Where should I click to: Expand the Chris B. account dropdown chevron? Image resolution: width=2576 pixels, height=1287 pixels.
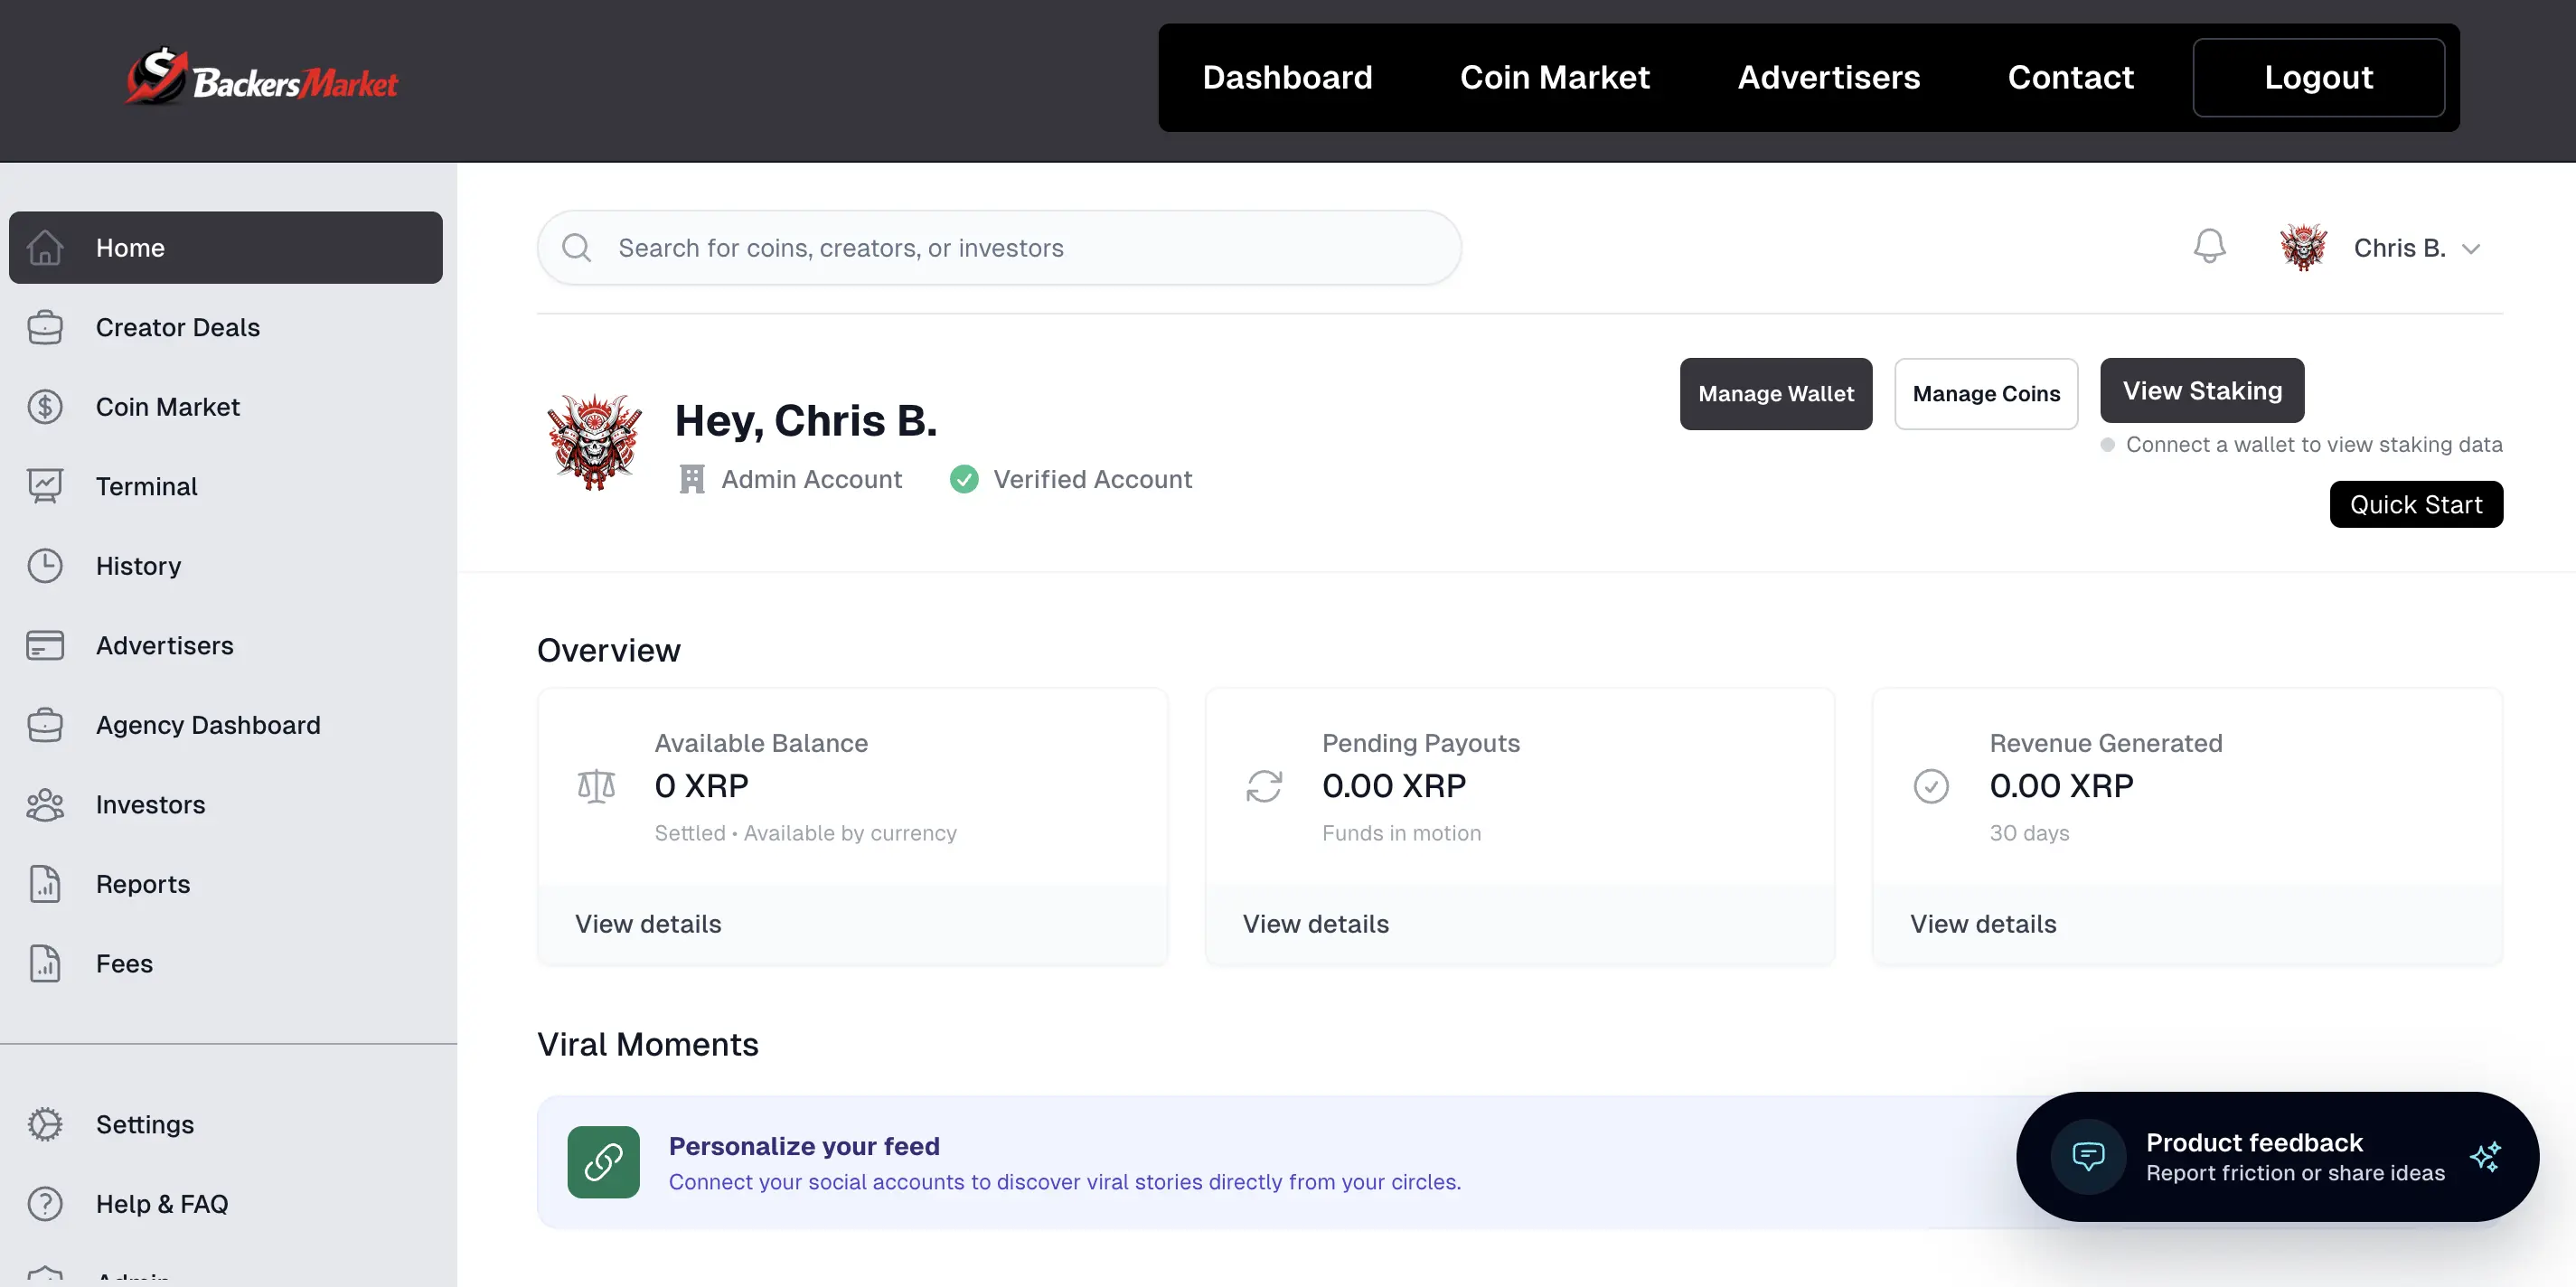click(x=2471, y=249)
